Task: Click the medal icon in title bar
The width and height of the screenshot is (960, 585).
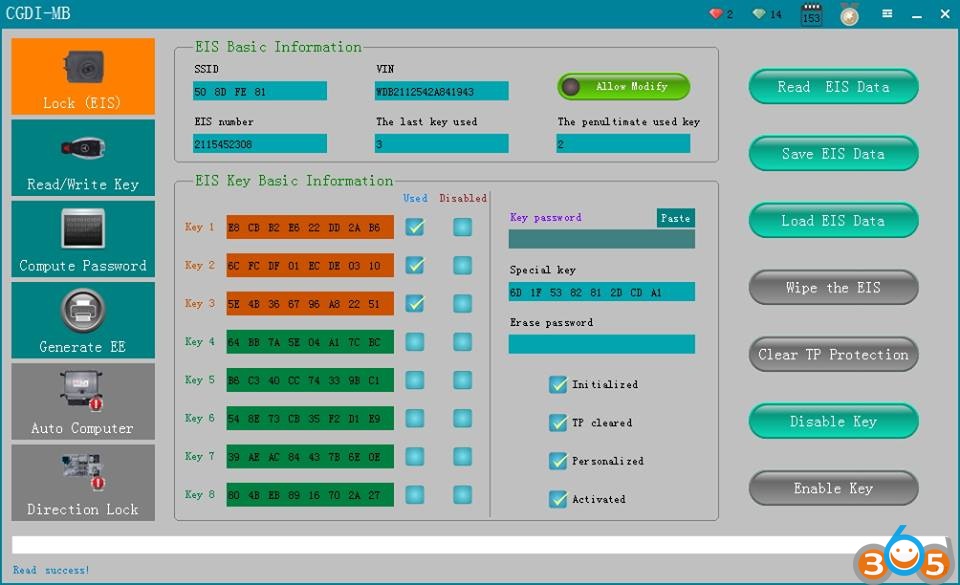Action: point(849,15)
